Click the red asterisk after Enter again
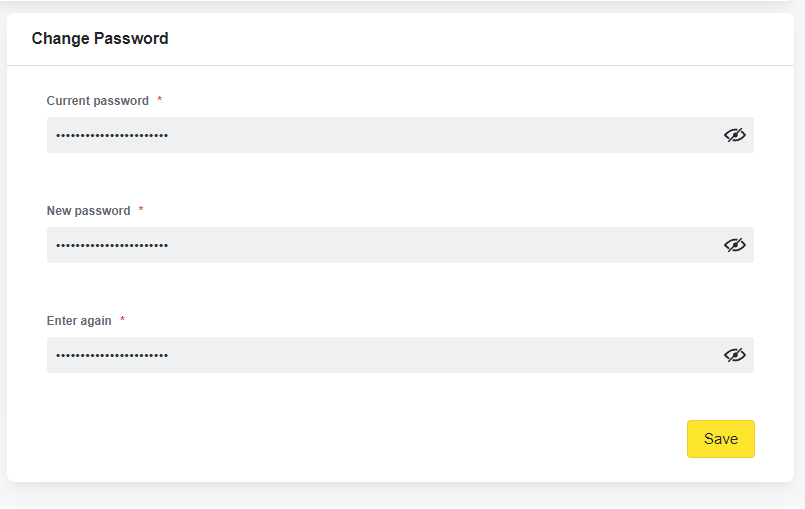 (x=122, y=318)
